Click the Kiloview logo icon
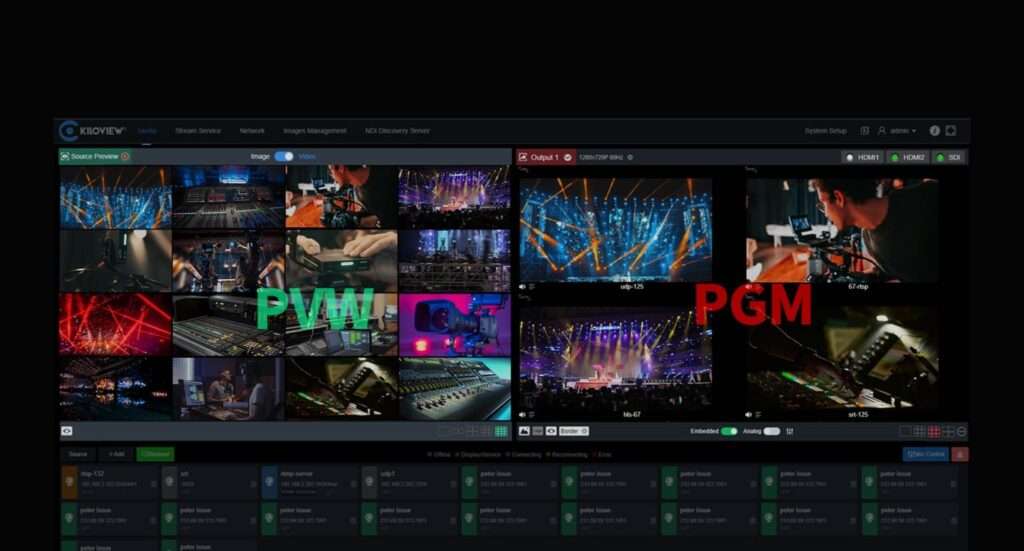This screenshot has width=1024, height=551. coord(69,131)
